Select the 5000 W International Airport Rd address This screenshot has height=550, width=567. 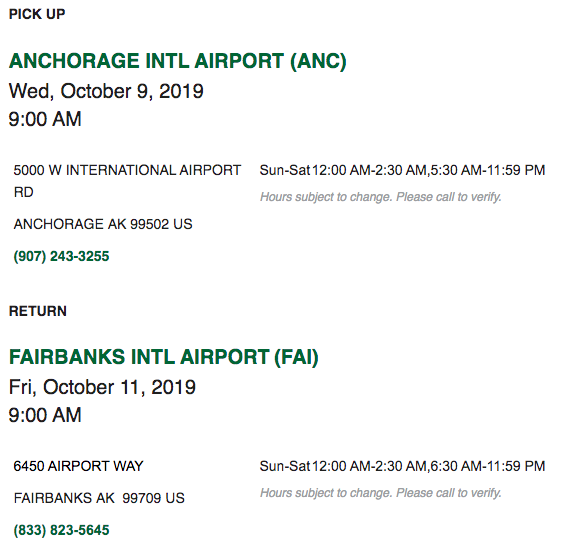127,181
